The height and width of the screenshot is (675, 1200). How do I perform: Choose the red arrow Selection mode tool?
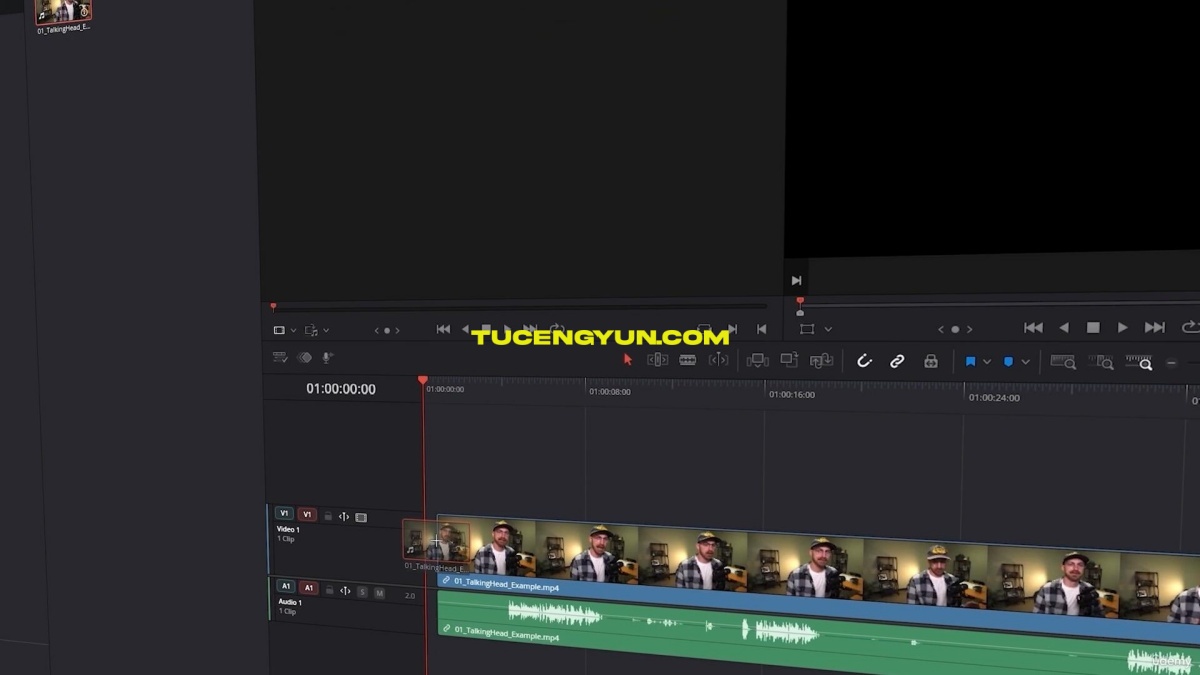pos(628,360)
